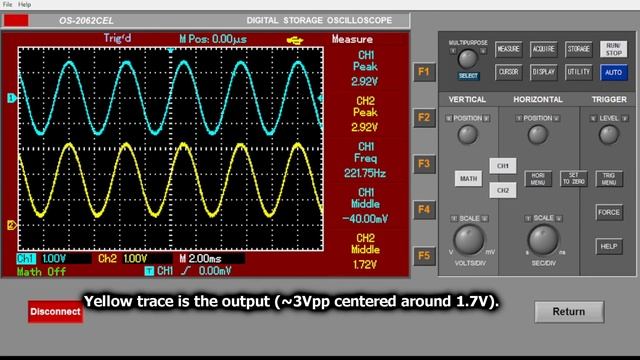Select the ACQUIRE panel button
640x360 pixels.
pos(544,49)
